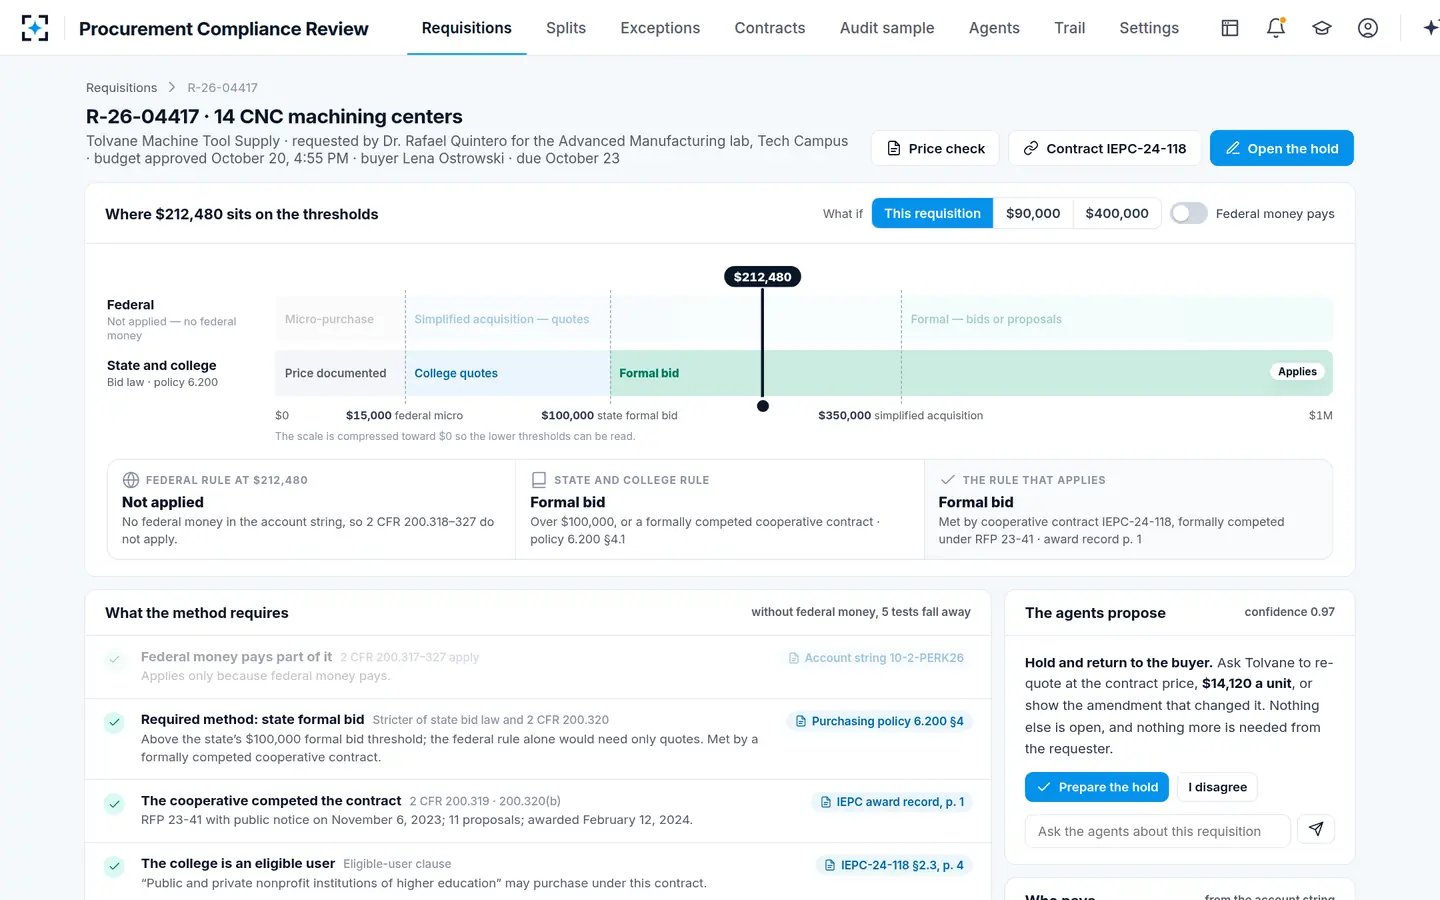The image size is (1440, 900).
Task: Open the notifications bell
Action: click(x=1276, y=28)
